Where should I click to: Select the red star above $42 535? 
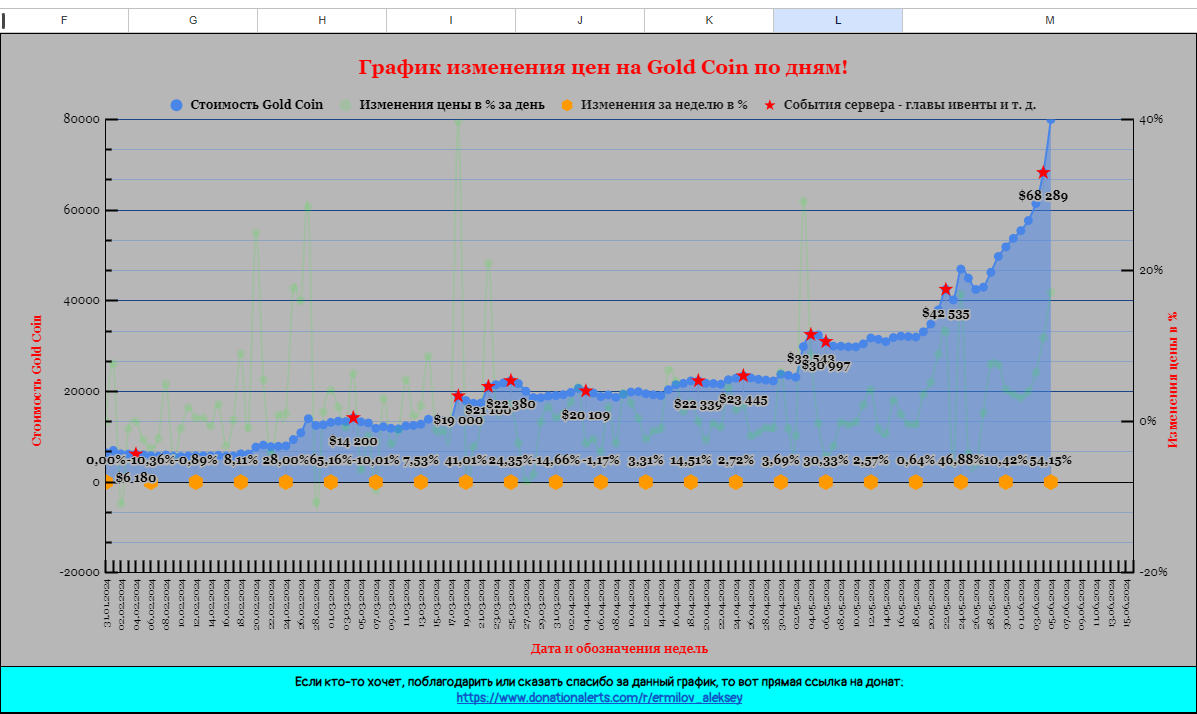point(946,290)
